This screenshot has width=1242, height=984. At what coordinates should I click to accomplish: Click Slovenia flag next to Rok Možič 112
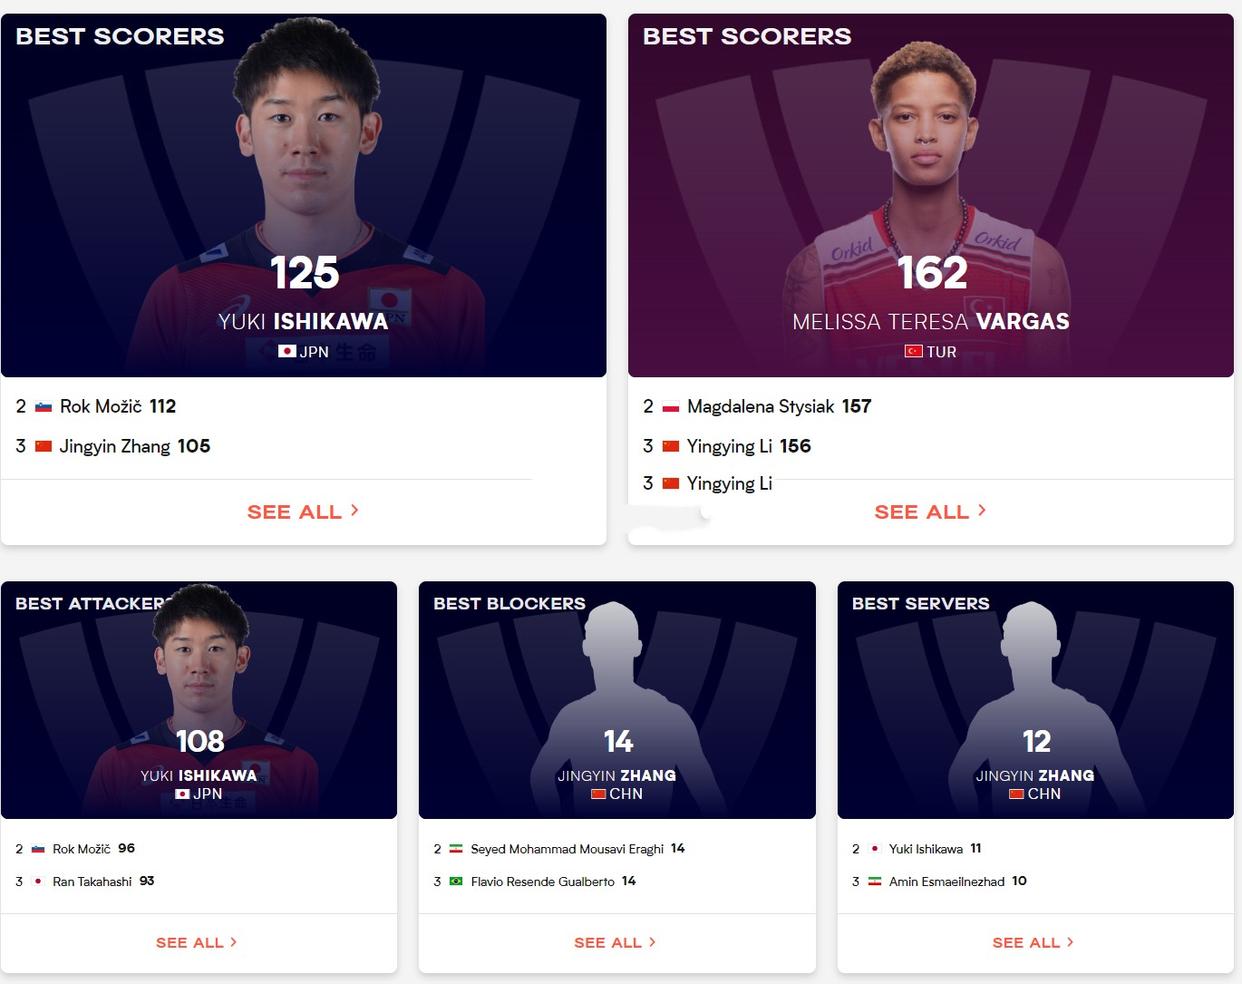43,407
